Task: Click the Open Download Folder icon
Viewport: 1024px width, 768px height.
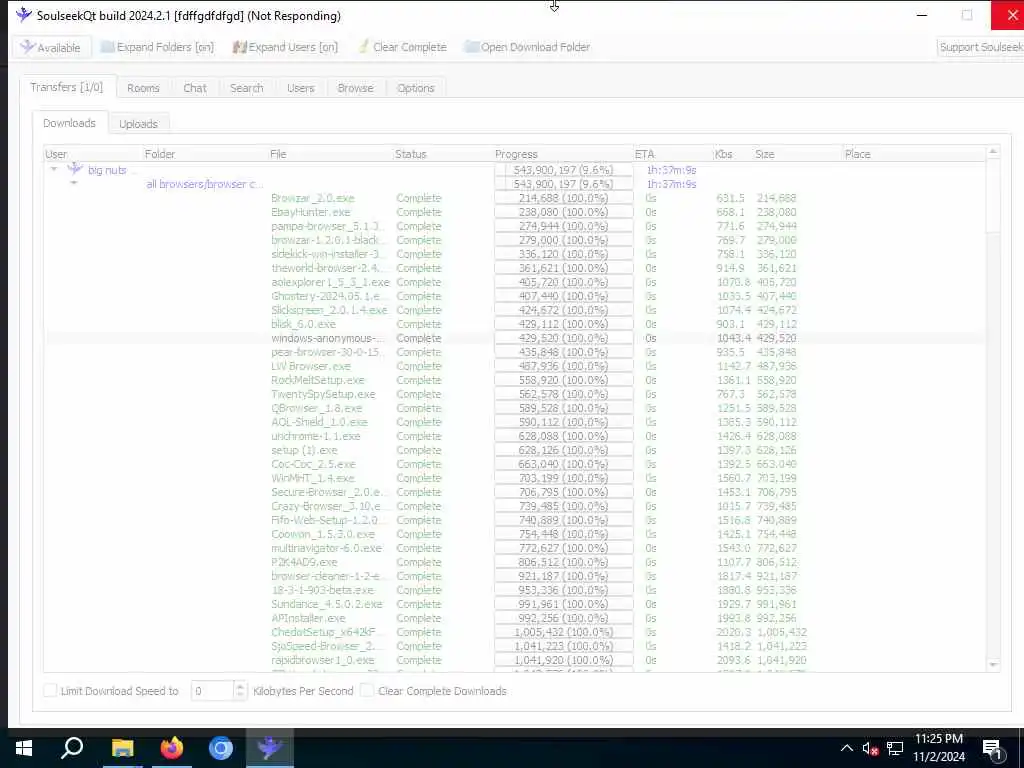Action: click(471, 47)
